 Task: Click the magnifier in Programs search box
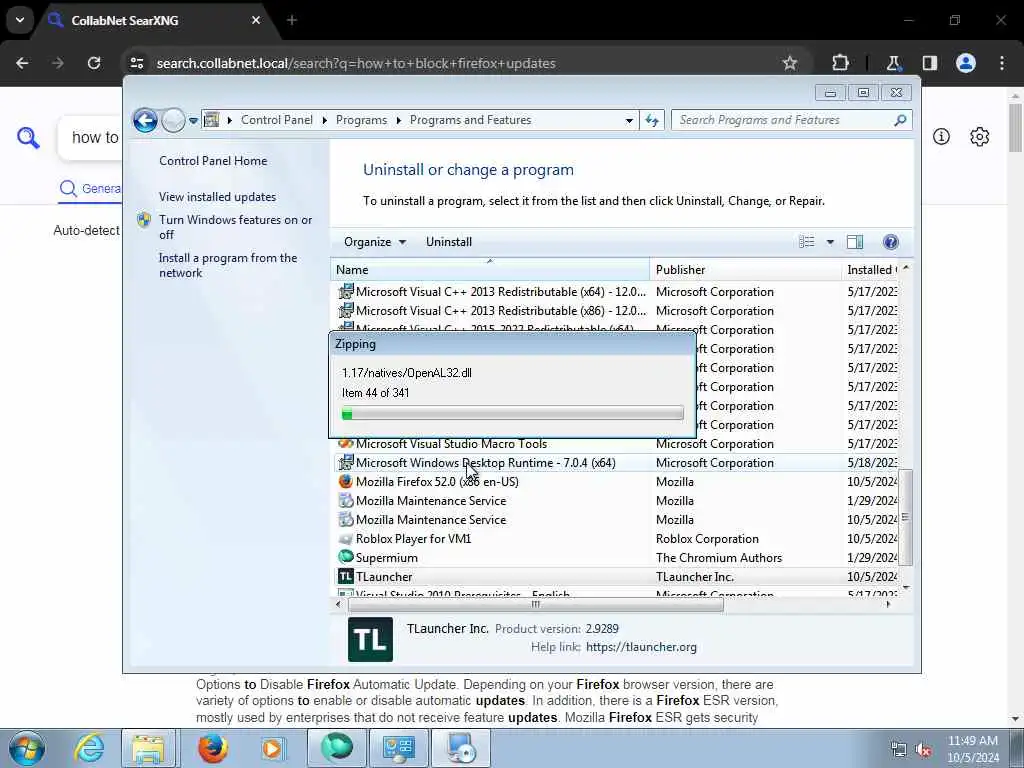coord(900,120)
